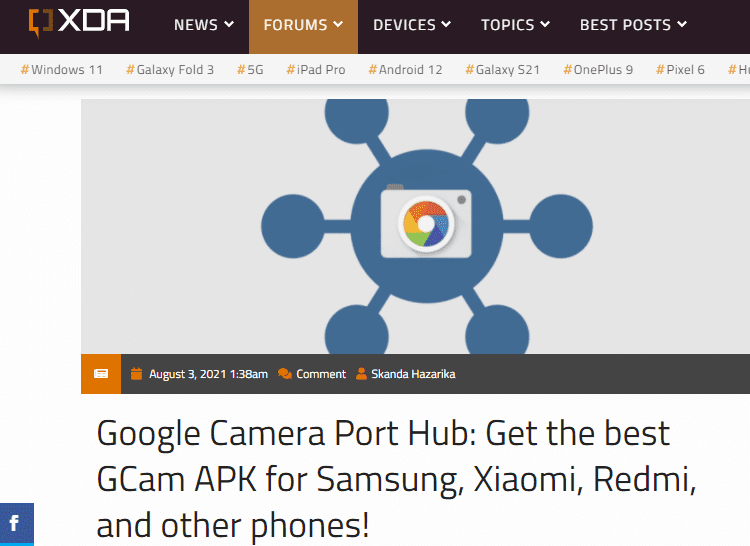Expand the DEVICES dropdown chevron
750x546 pixels.
coord(446,24)
